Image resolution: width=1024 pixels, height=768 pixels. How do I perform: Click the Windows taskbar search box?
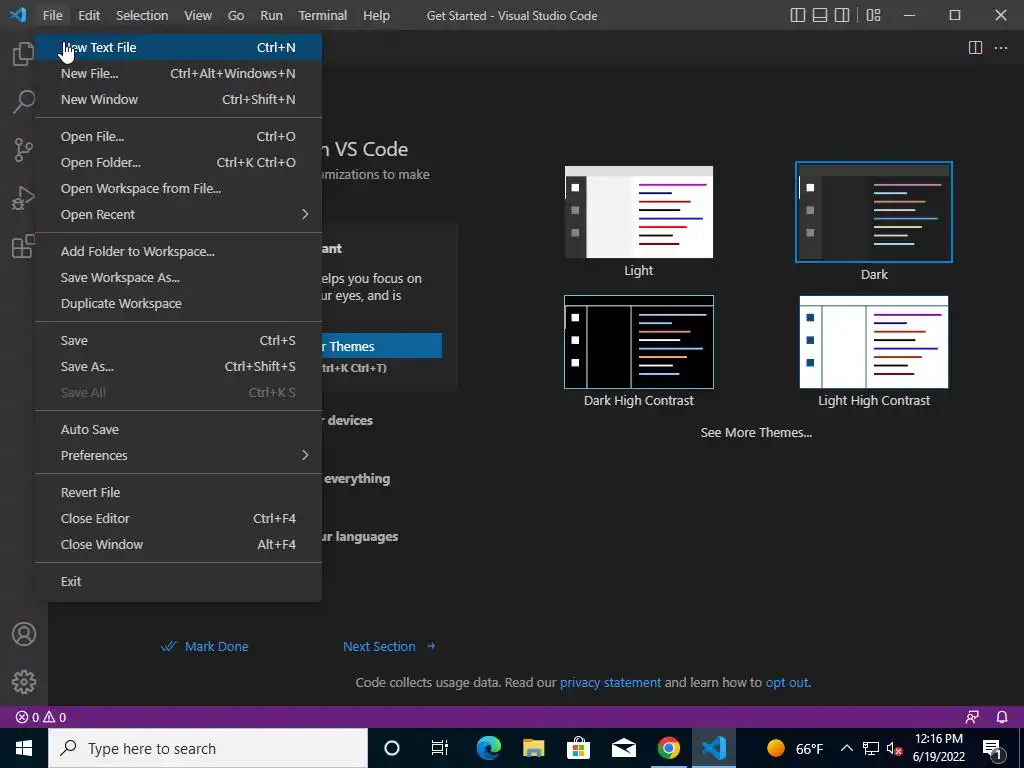coord(208,748)
